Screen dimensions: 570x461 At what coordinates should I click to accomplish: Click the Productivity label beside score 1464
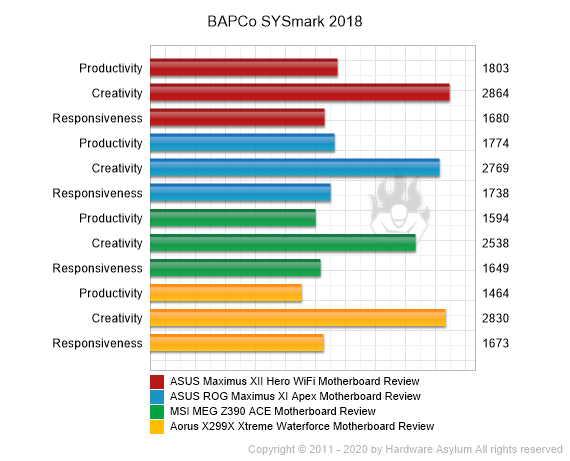point(111,293)
